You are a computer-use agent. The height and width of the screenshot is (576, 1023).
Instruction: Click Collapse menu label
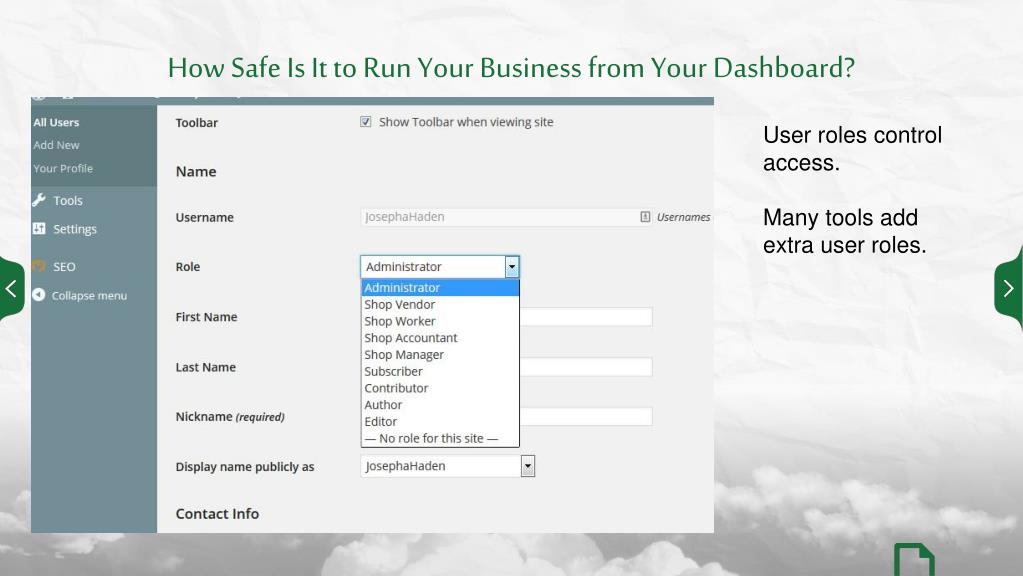click(89, 296)
